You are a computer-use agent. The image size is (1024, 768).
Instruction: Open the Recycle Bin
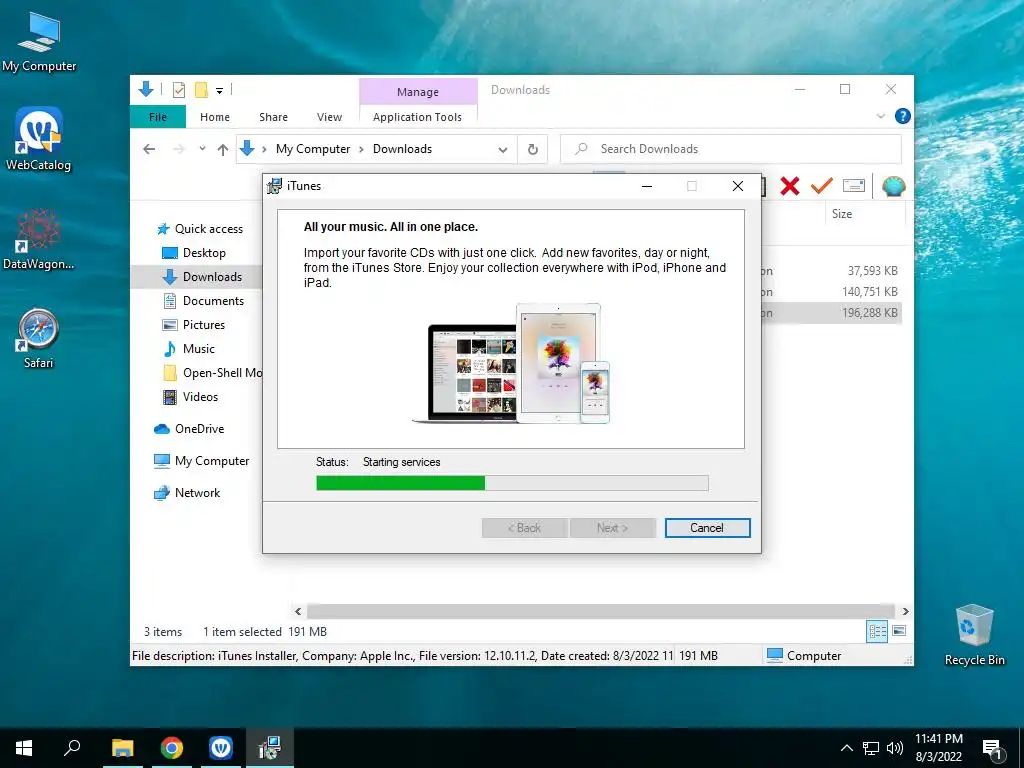point(974,635)
